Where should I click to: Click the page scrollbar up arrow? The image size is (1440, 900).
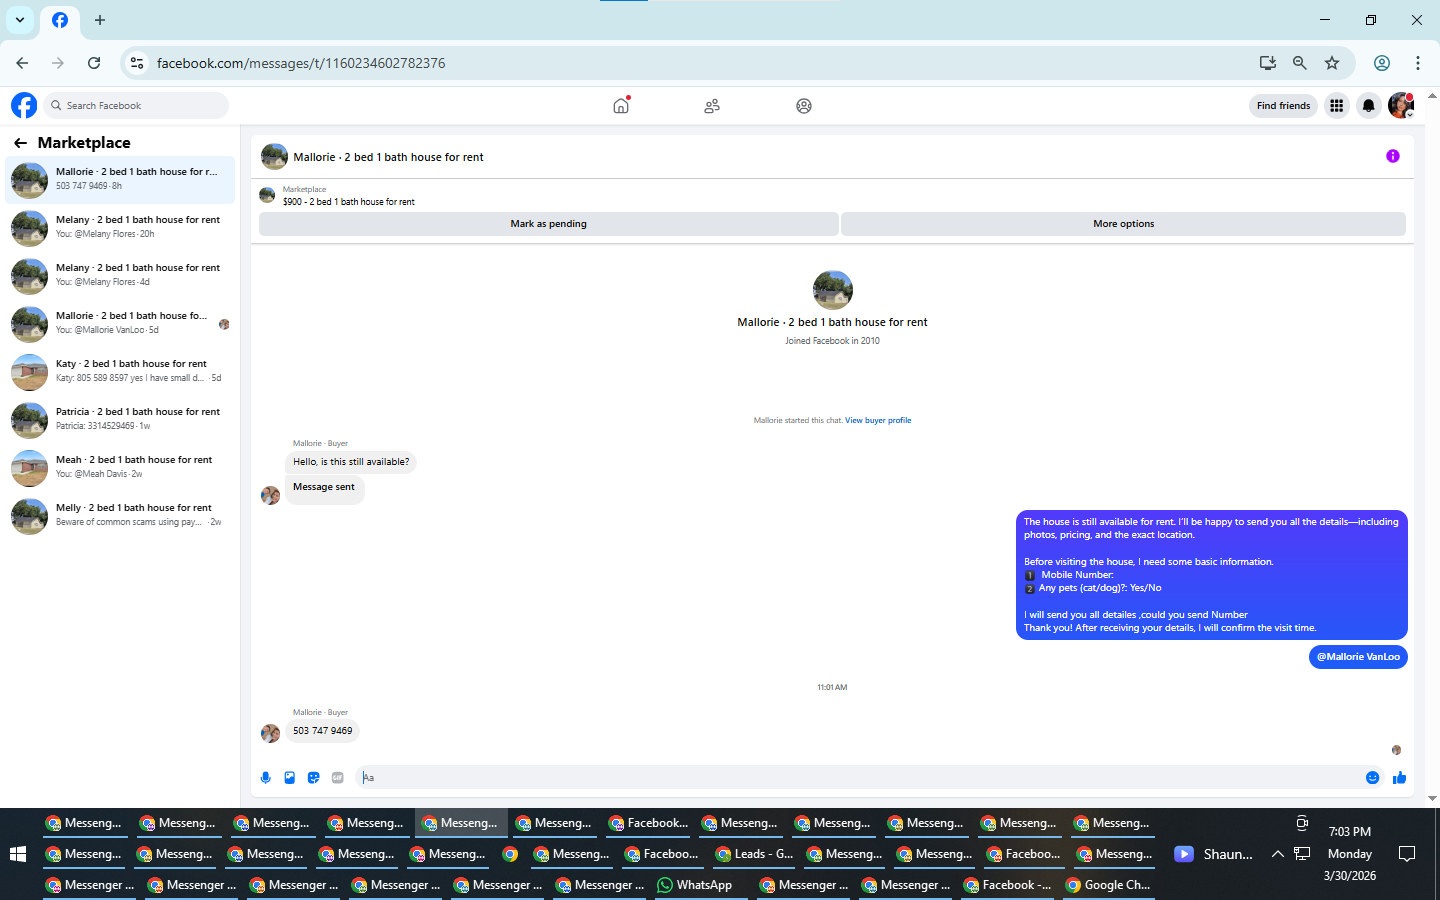click(1433, 96)
